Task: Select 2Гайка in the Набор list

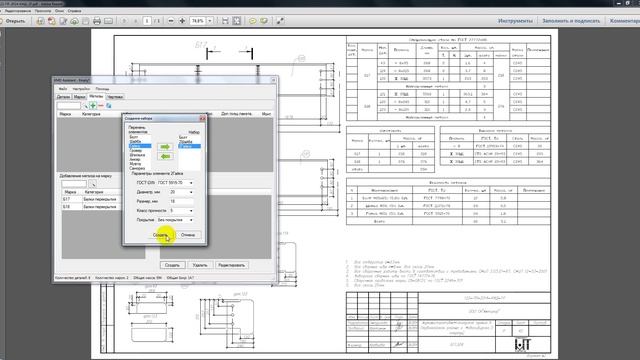Action: coord(189,146)
